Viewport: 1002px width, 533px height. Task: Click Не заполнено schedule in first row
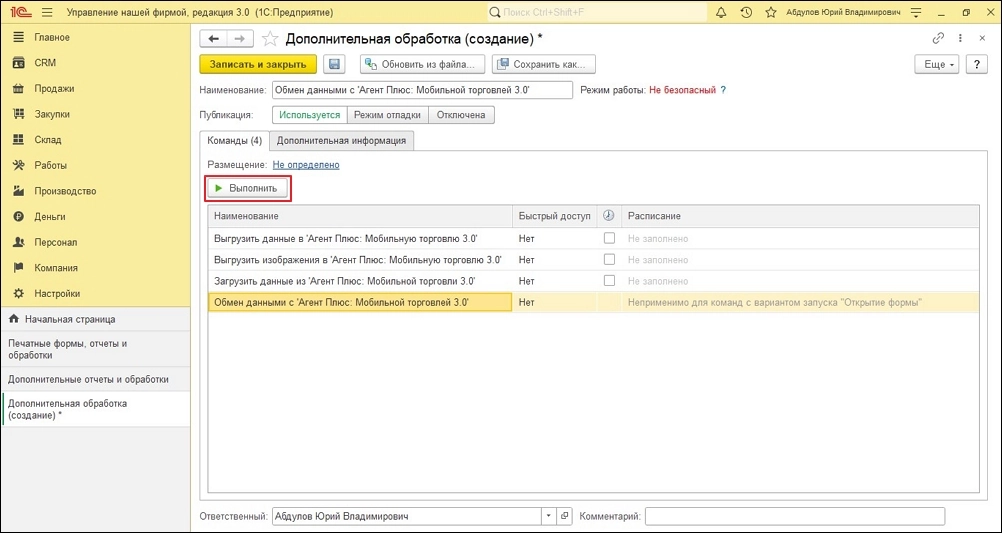658,238
